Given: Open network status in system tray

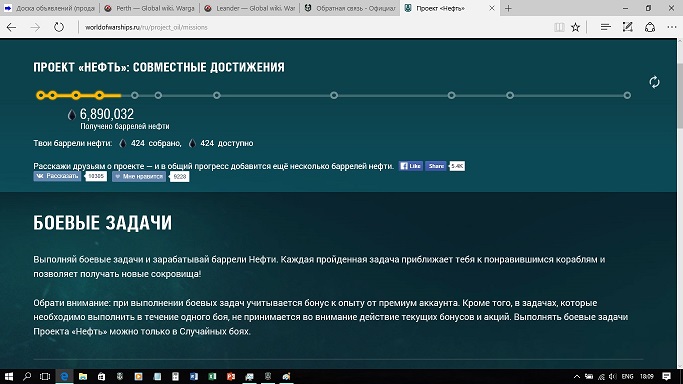Looking at the screenshot, I should pos(601,377).
